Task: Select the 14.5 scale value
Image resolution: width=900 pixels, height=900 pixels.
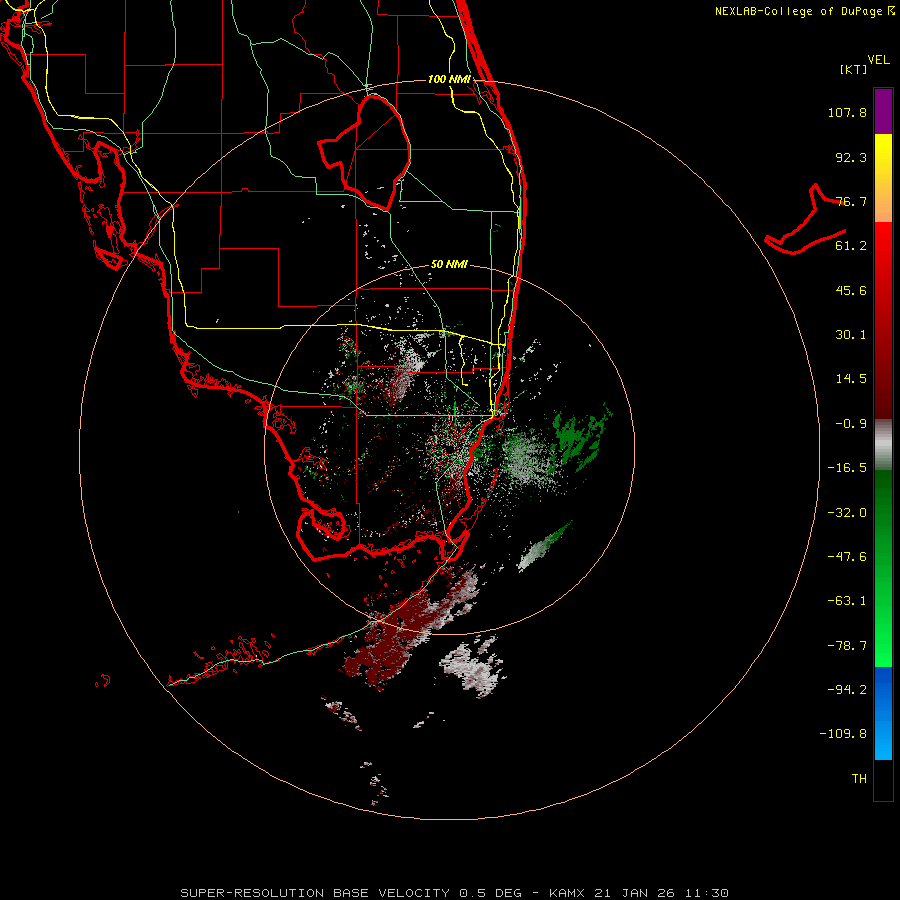Action: point(851,379)
